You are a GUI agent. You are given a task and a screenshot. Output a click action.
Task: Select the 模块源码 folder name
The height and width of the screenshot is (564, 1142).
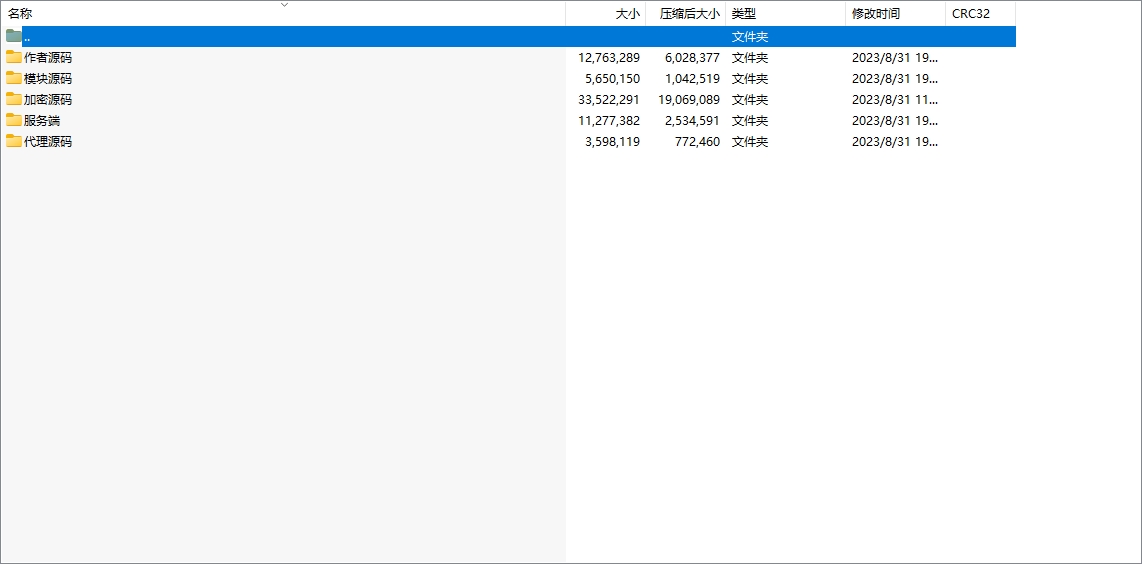click(x=48, y=79)
